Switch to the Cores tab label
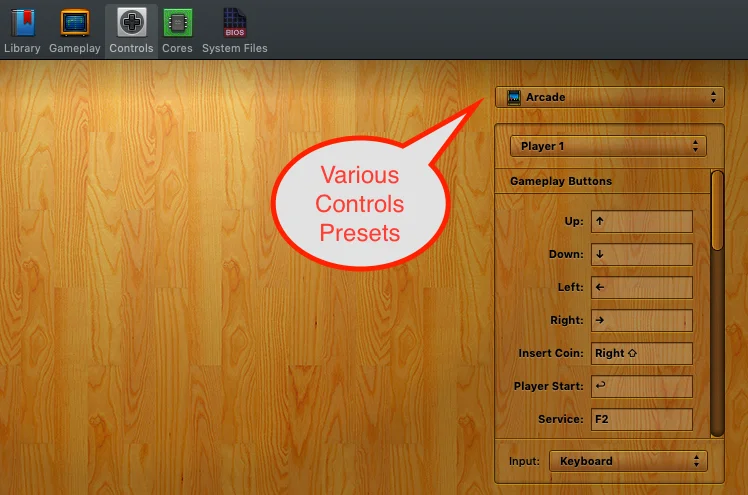The height and width of the screenshot is (495, 748). (x=177, y=48)
